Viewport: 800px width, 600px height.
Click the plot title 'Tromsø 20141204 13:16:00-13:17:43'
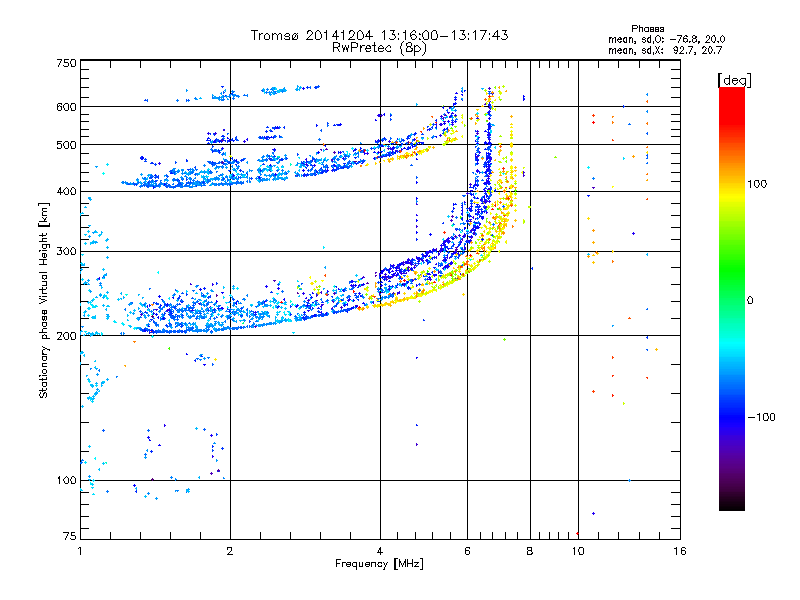click(x=380, y=35)
